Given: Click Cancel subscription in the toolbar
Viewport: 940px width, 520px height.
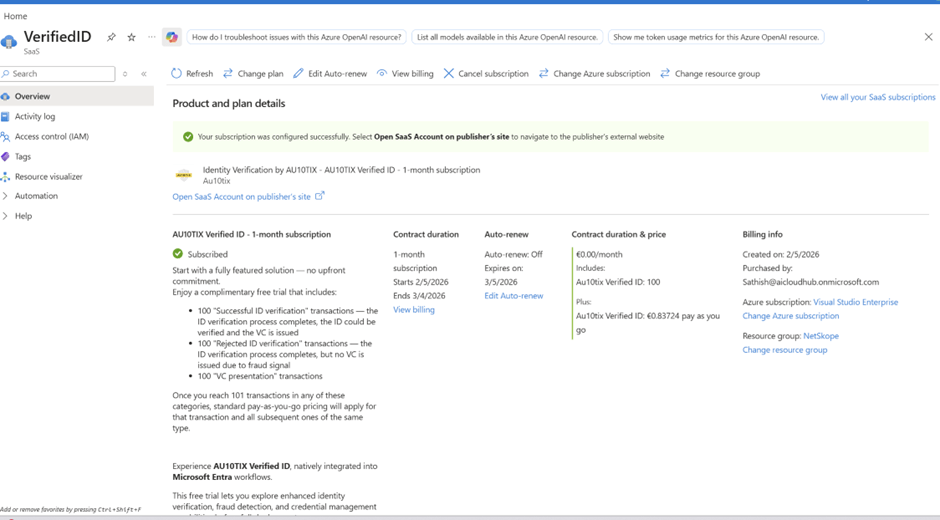Looking at the screenshot, I should pos(486,73).
